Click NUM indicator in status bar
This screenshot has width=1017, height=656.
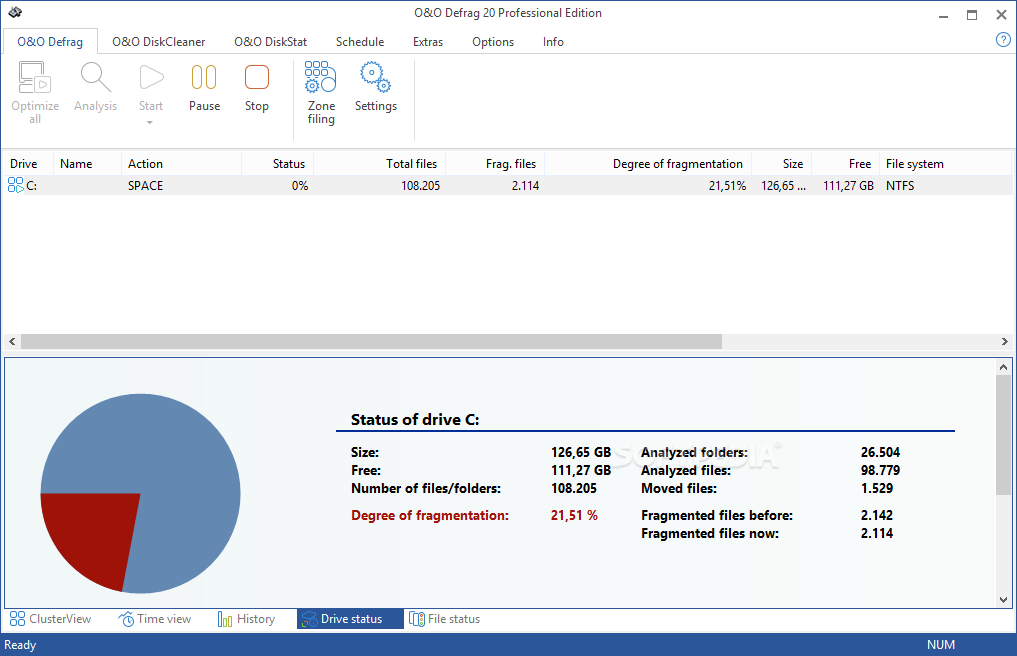tap(940, 645)
